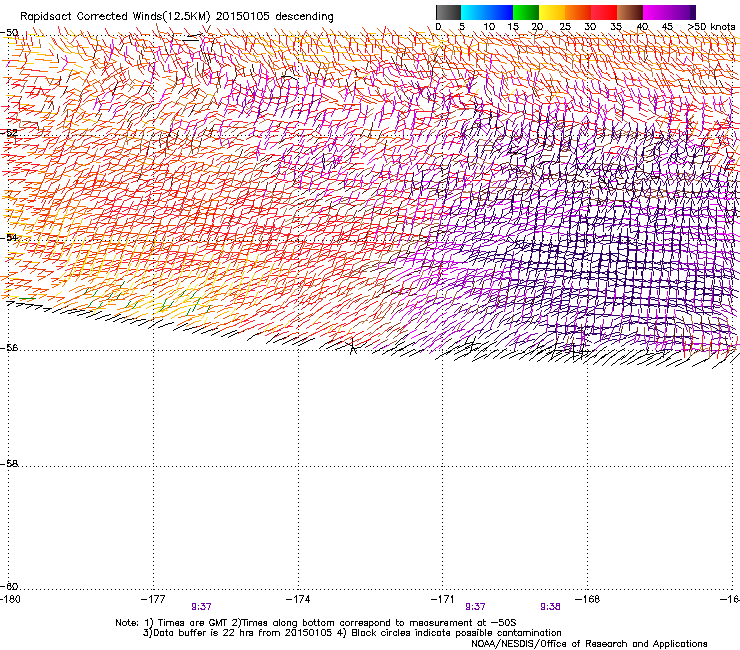Viewport: 740px width, 650px height.
Task: Click the -168 longitude axis label
Action: (588, 599)
